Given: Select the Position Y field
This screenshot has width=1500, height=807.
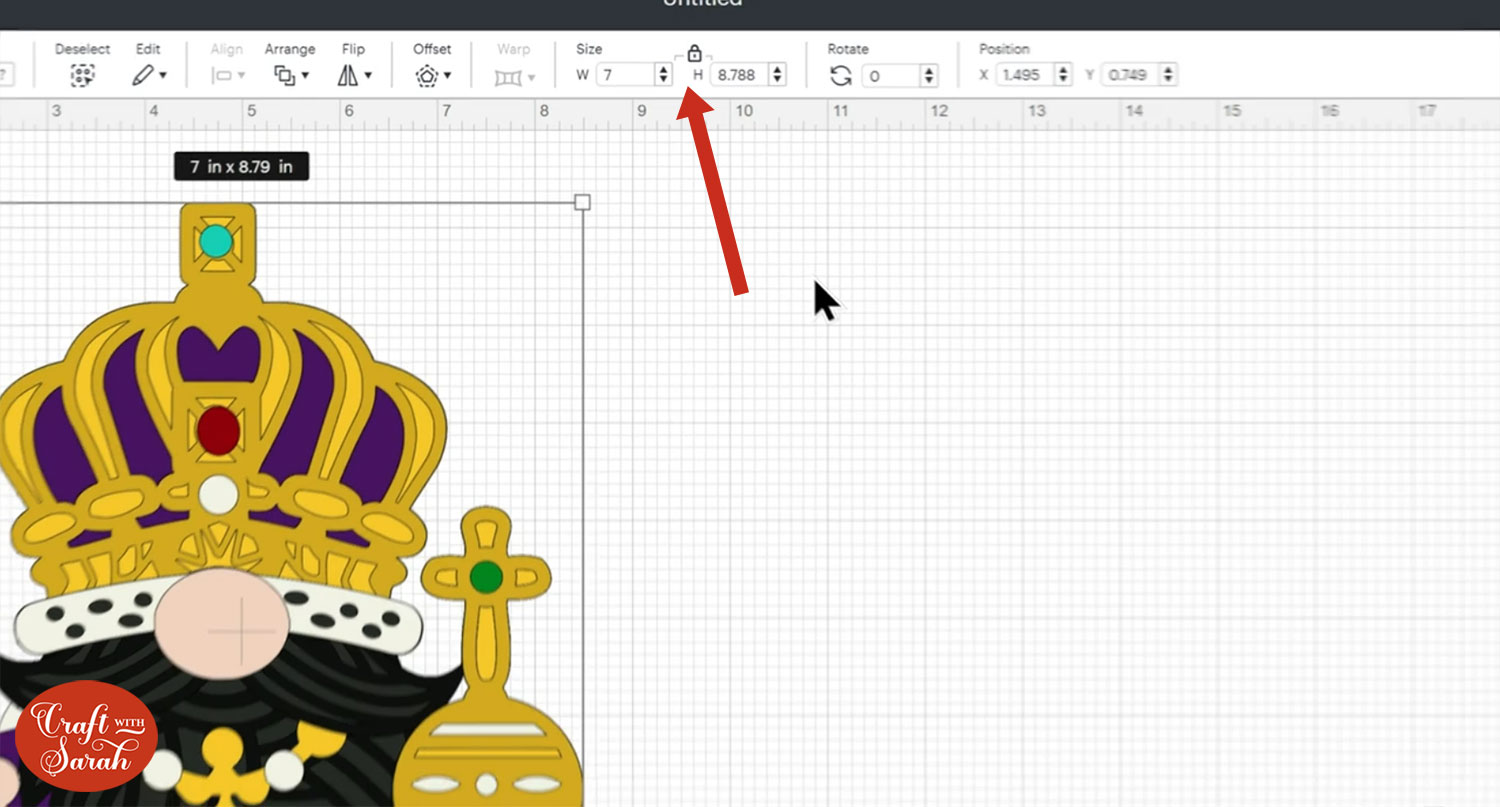Looking at the screenshot, I should coord(1130,75).
